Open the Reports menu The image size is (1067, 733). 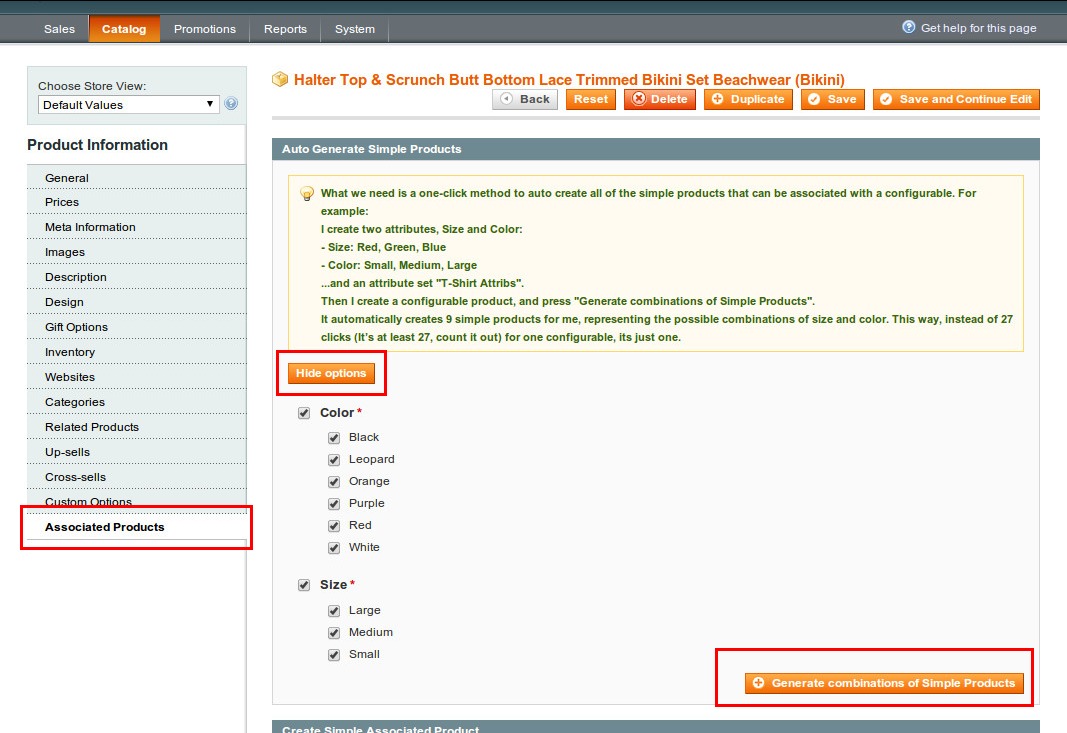[x=285, y=29]
